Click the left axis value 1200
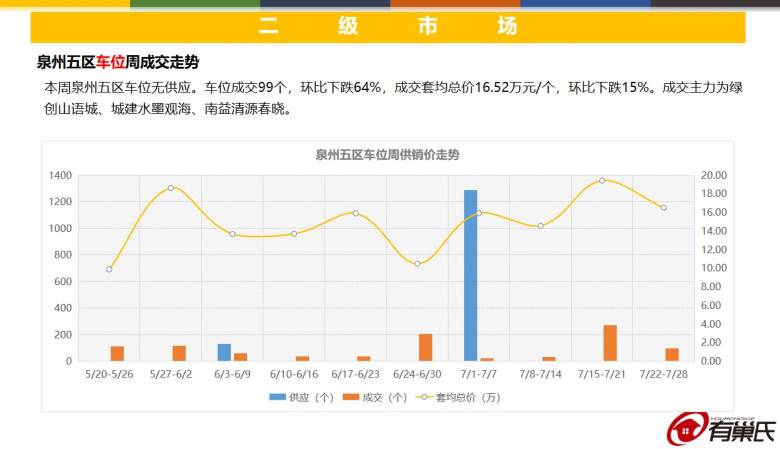Image resolution: width=780 pixels, height=449 pixels. 60,201
